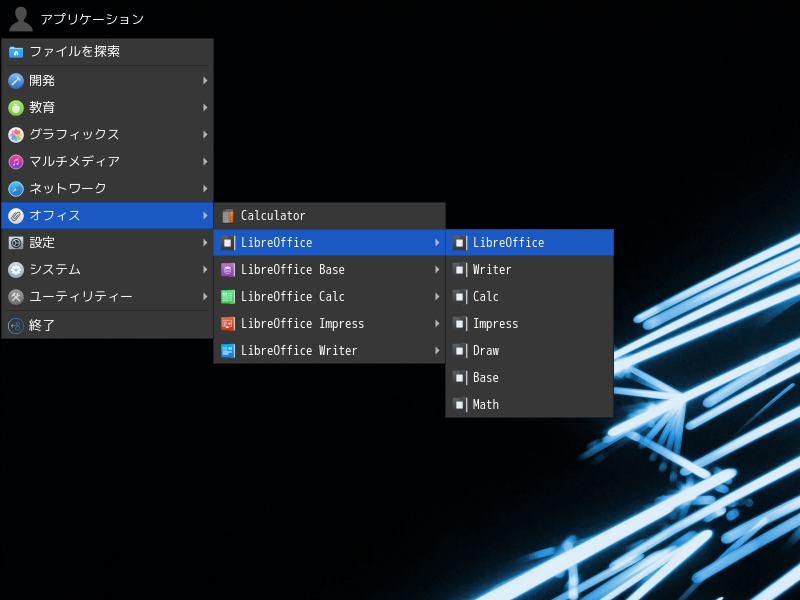Click the icon next to Base in last submenu
The height and width of the screenshot is (600, 800).
tap(460, 378)
